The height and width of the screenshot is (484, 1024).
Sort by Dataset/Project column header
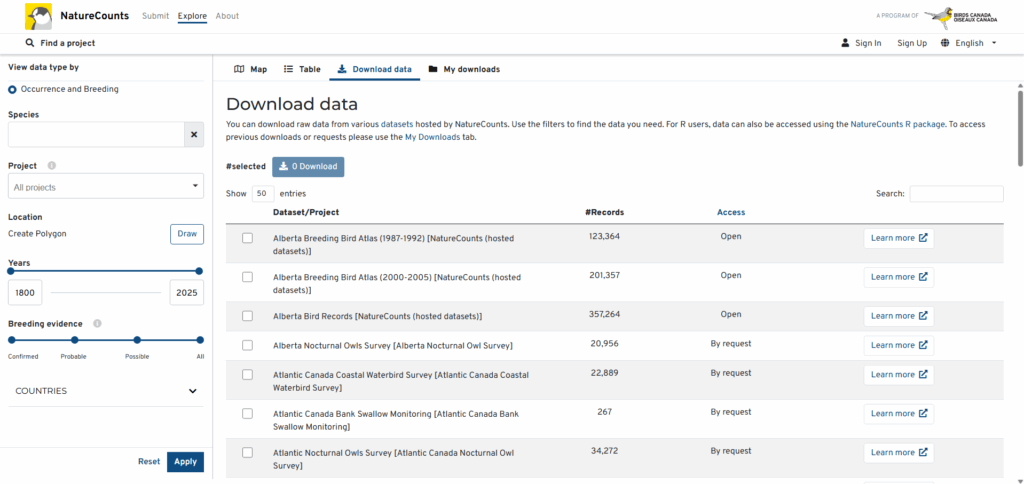coord(306,212)
